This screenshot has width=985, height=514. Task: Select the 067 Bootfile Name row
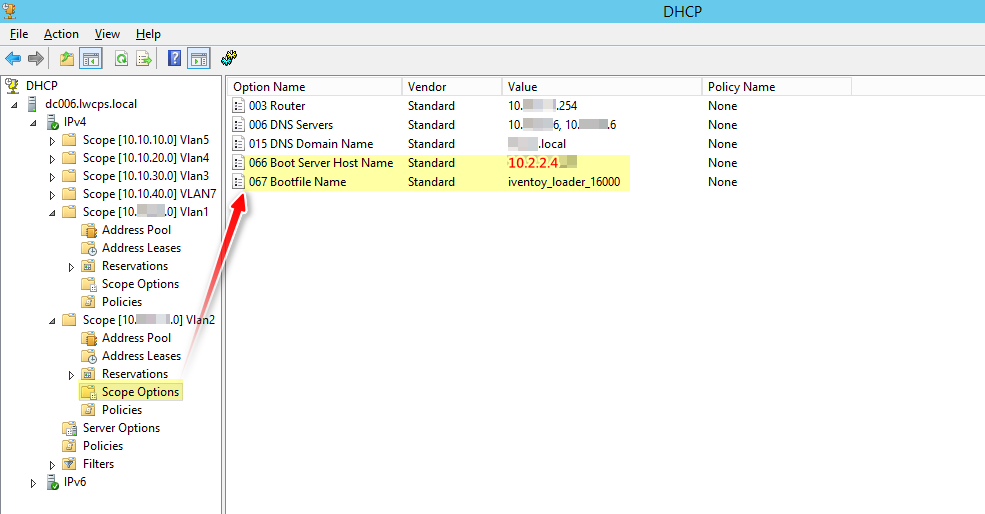[x=297, y=182]
